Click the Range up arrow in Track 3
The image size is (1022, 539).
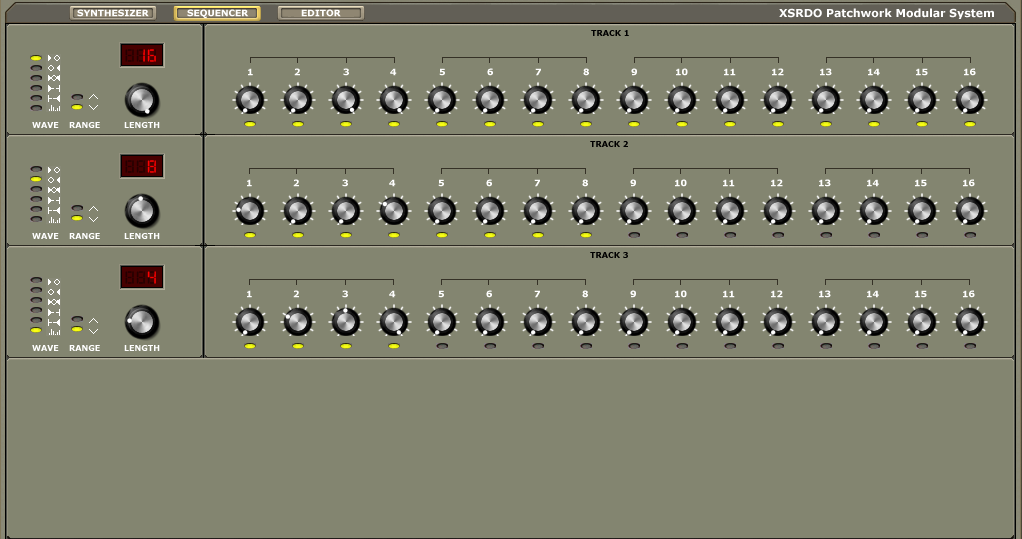pos(94,320)
